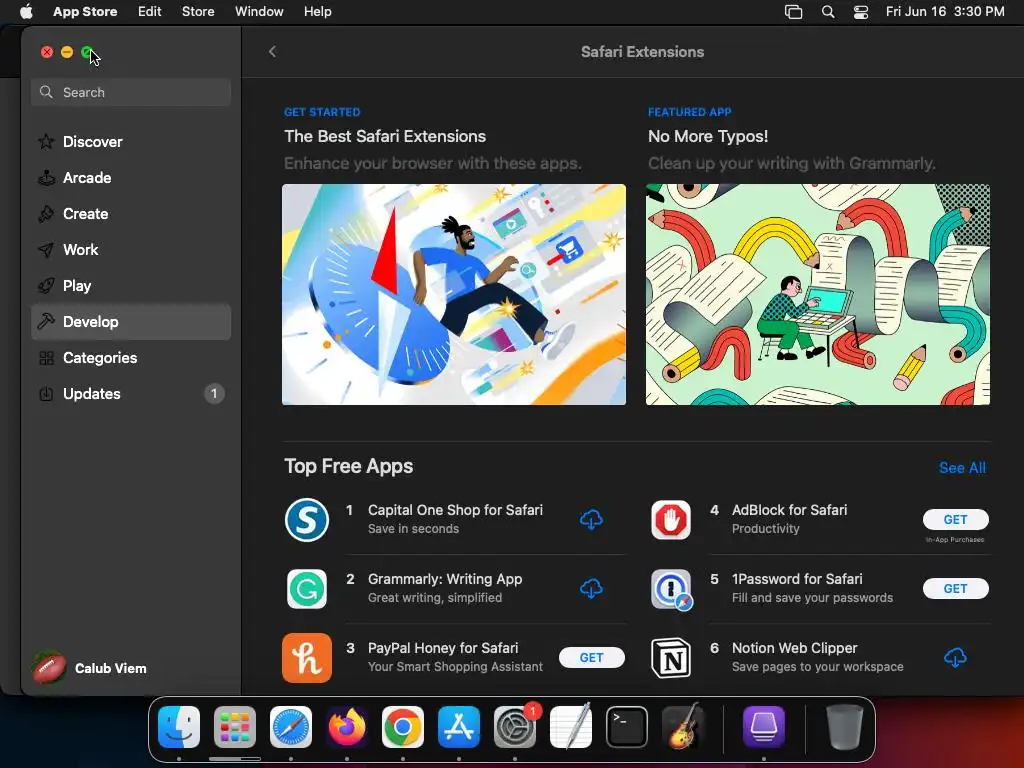1024x768 pixels.
Task: Open the Store menu
Action: click(198, 12)
